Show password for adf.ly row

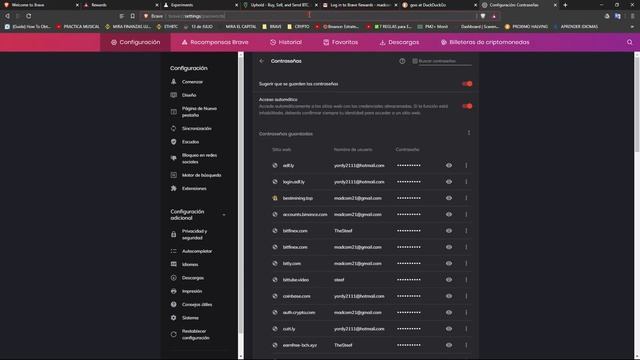(x=449, y=165)
